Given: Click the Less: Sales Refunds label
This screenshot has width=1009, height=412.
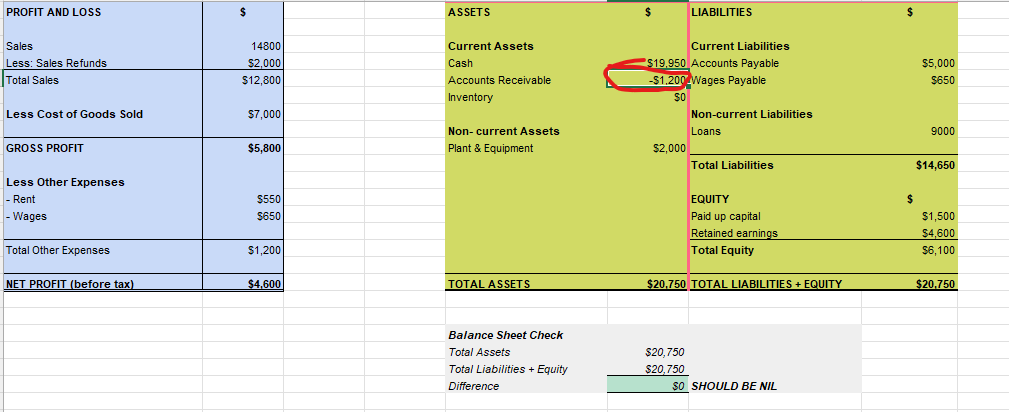Looking at the screenshot, I should 56,63.
